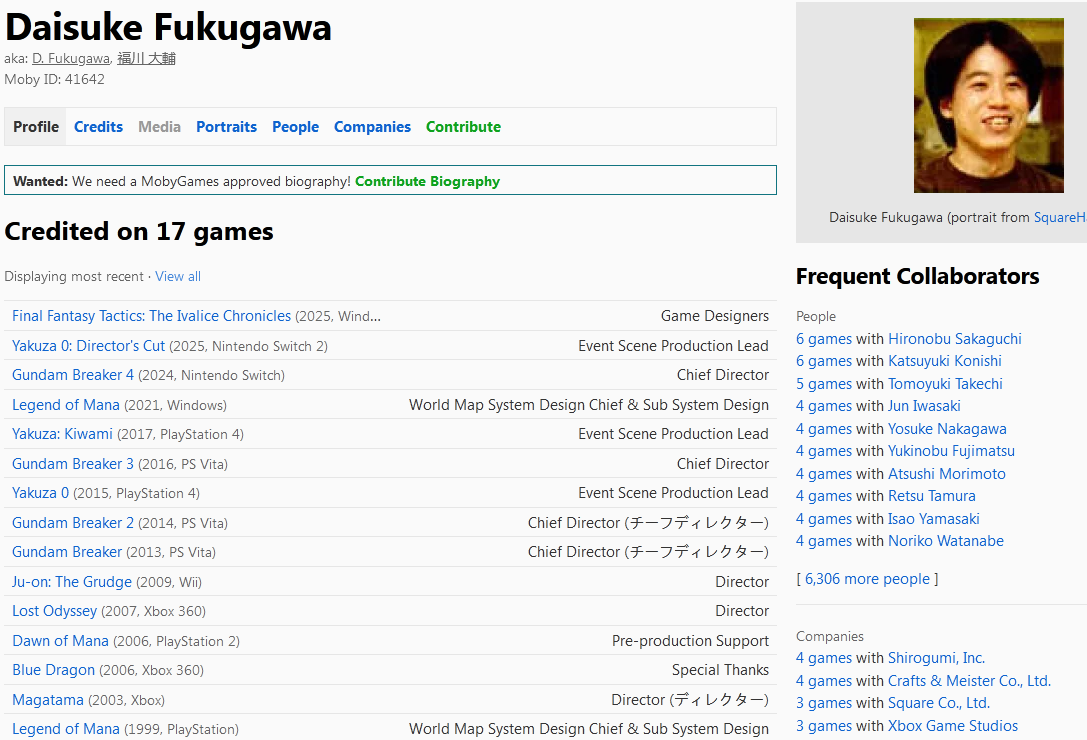Switch to the Companies tab
This screenshot has width=1087, height=740.
point(372,127)
